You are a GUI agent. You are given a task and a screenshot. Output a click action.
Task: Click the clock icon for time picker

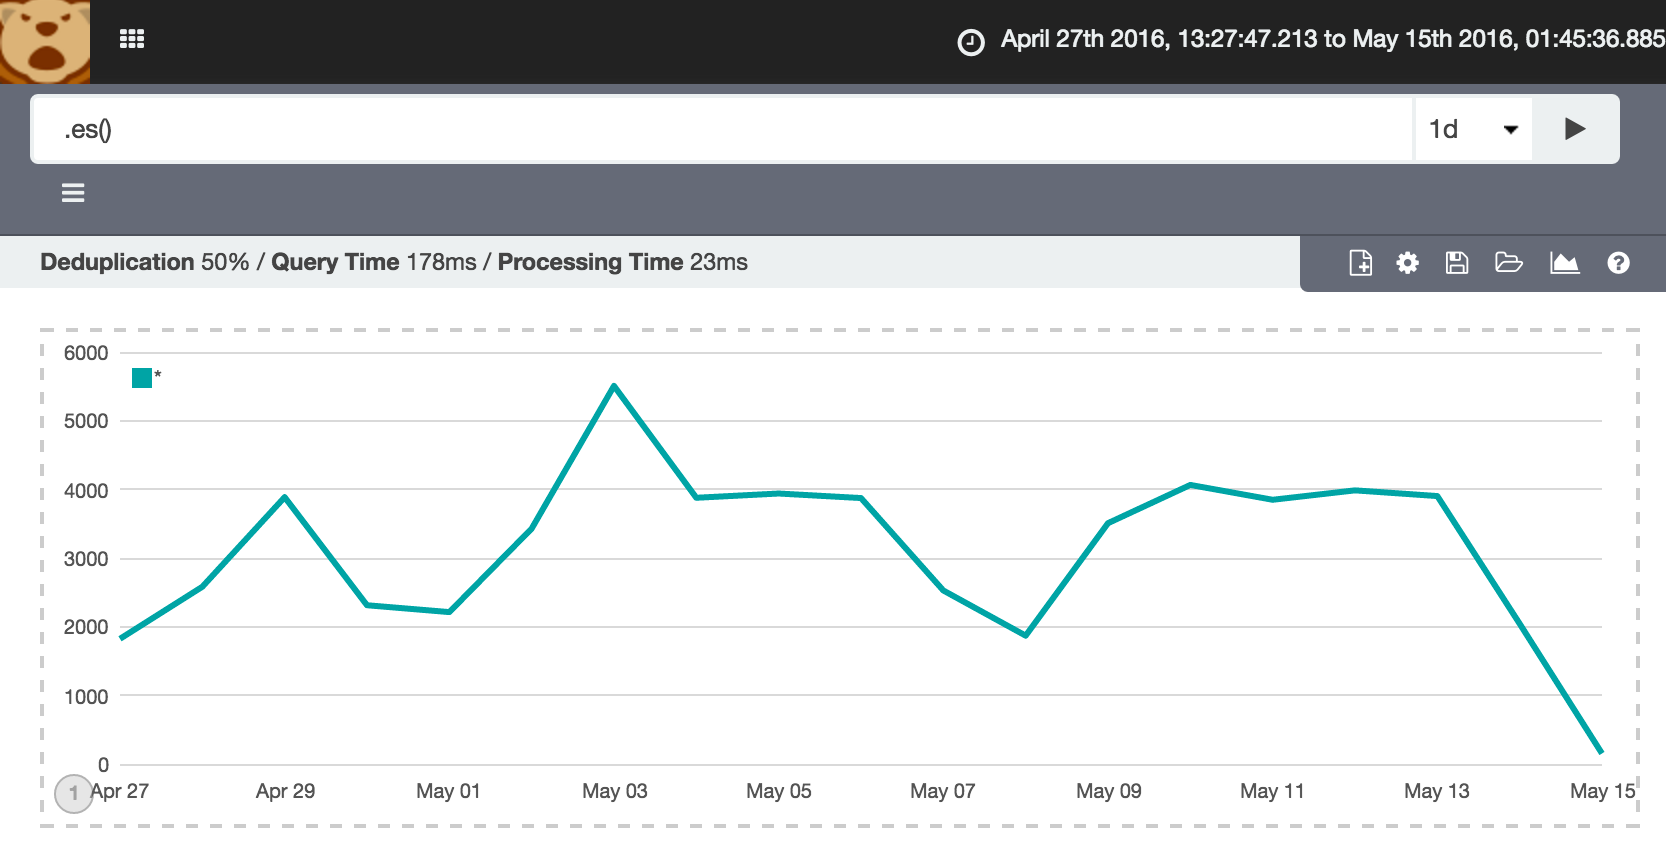970,42
